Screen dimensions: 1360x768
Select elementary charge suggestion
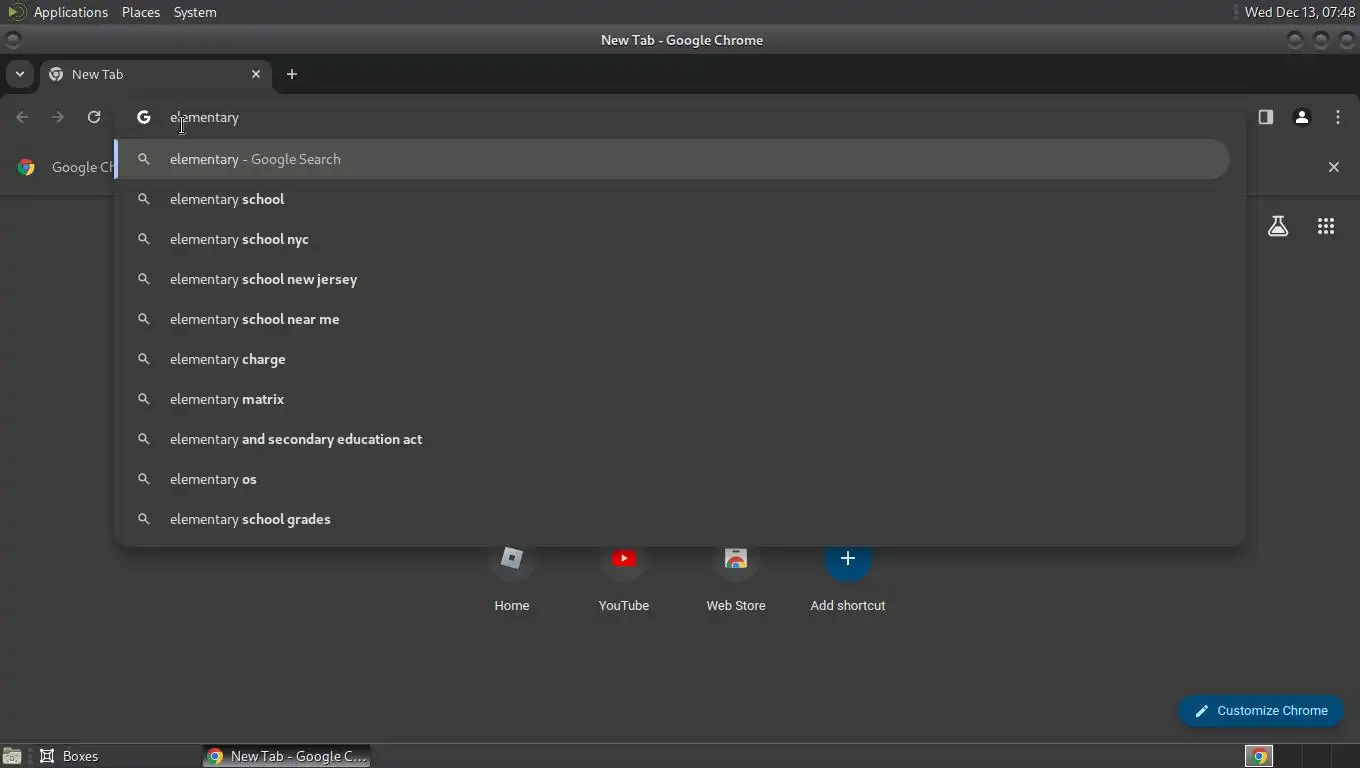click(x=672, y=359)
